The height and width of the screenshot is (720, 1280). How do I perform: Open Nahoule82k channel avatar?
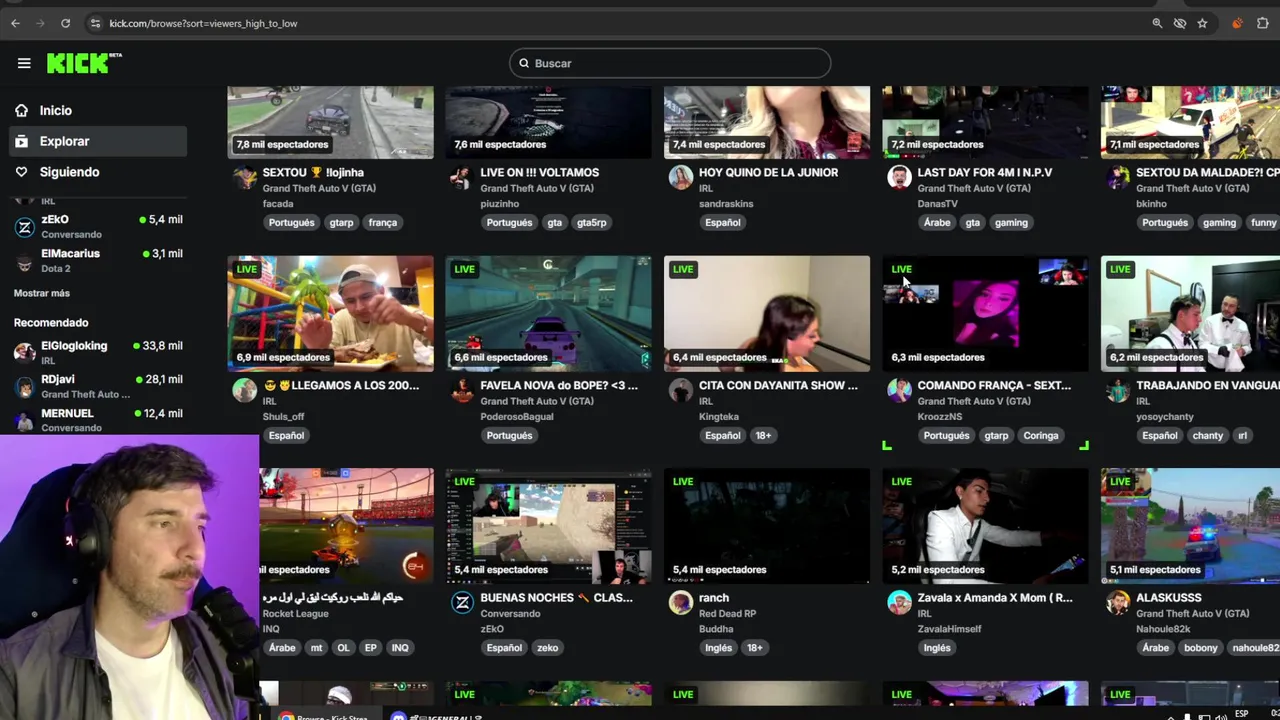(1118, 602)
